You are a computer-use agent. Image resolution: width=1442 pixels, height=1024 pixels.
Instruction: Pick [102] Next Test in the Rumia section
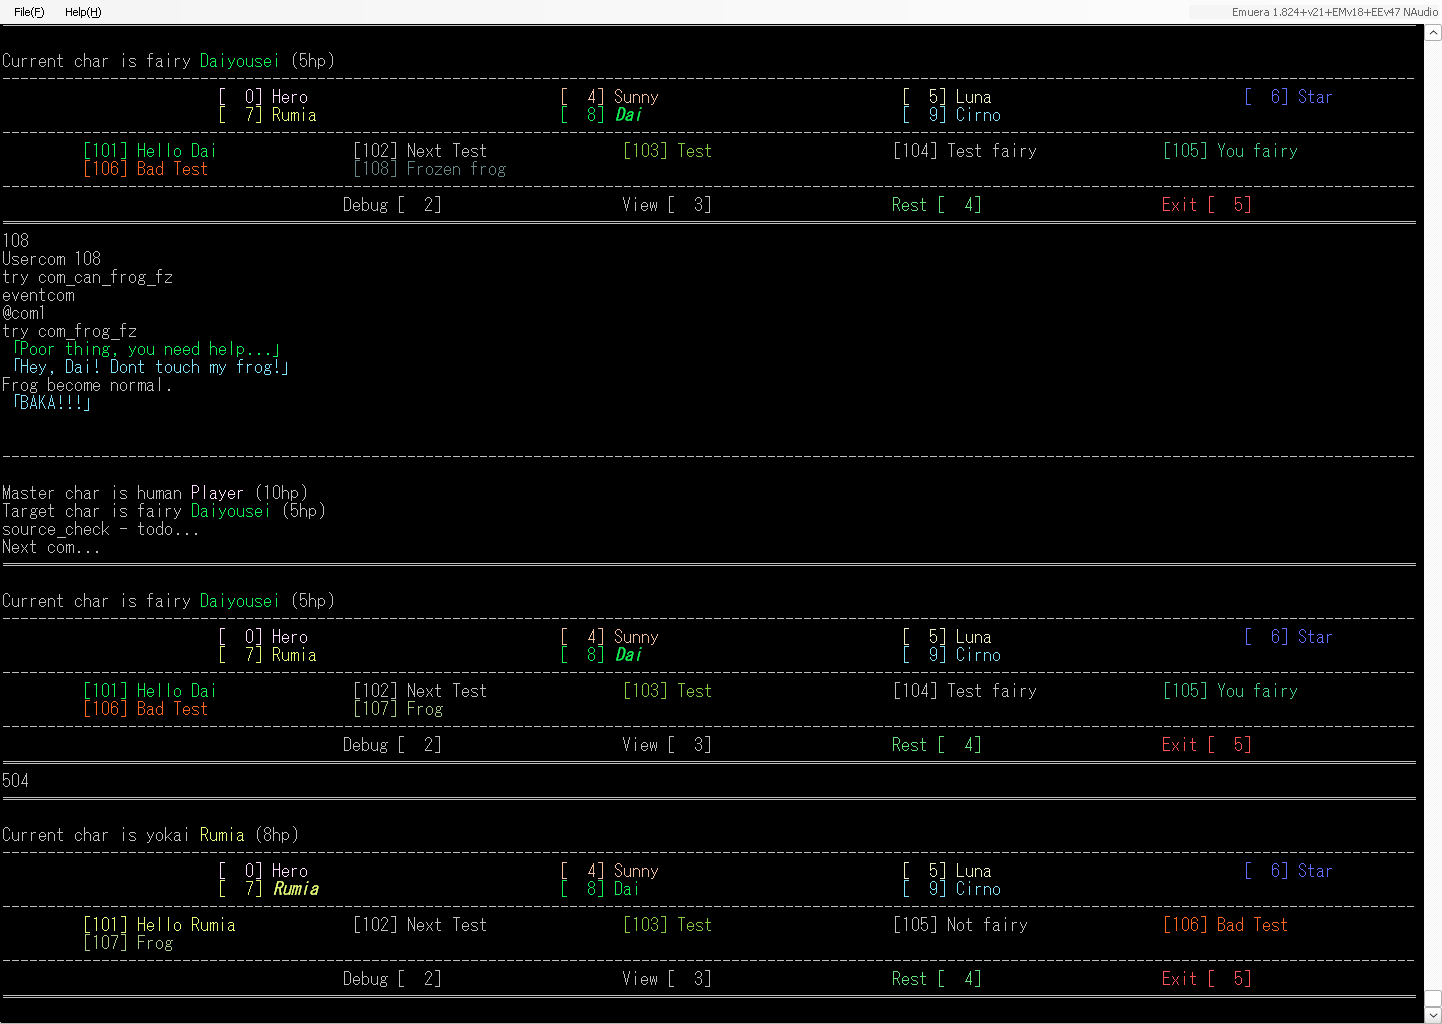[x=420, y=925]
